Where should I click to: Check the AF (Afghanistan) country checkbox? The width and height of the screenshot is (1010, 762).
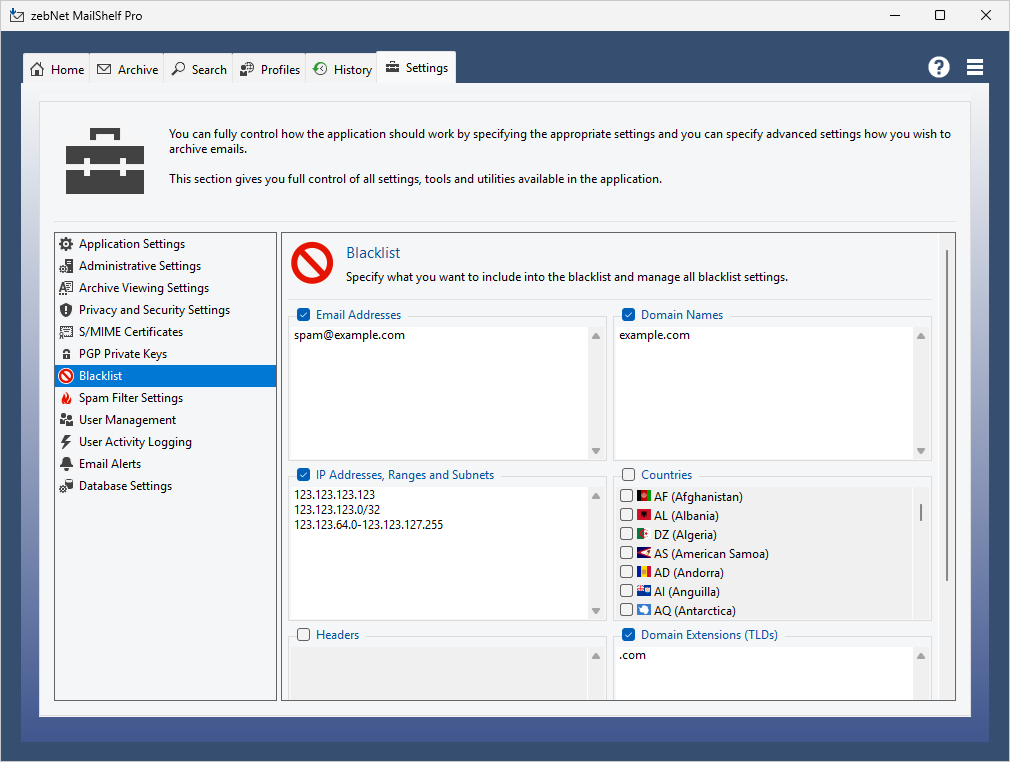[627, 496]
